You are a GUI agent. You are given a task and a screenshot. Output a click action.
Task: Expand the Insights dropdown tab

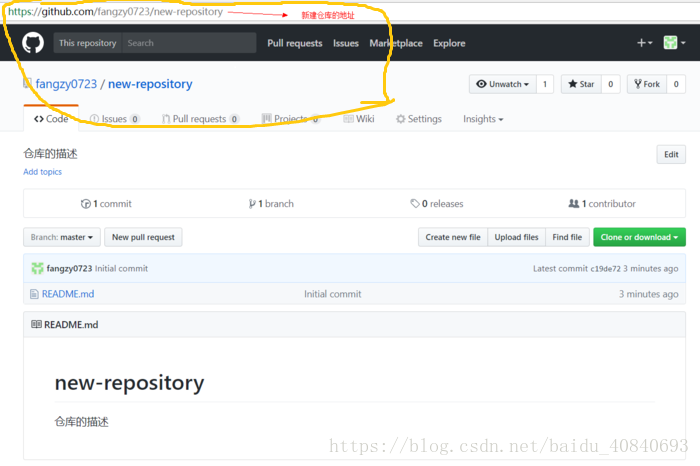[x=483, y=119]
